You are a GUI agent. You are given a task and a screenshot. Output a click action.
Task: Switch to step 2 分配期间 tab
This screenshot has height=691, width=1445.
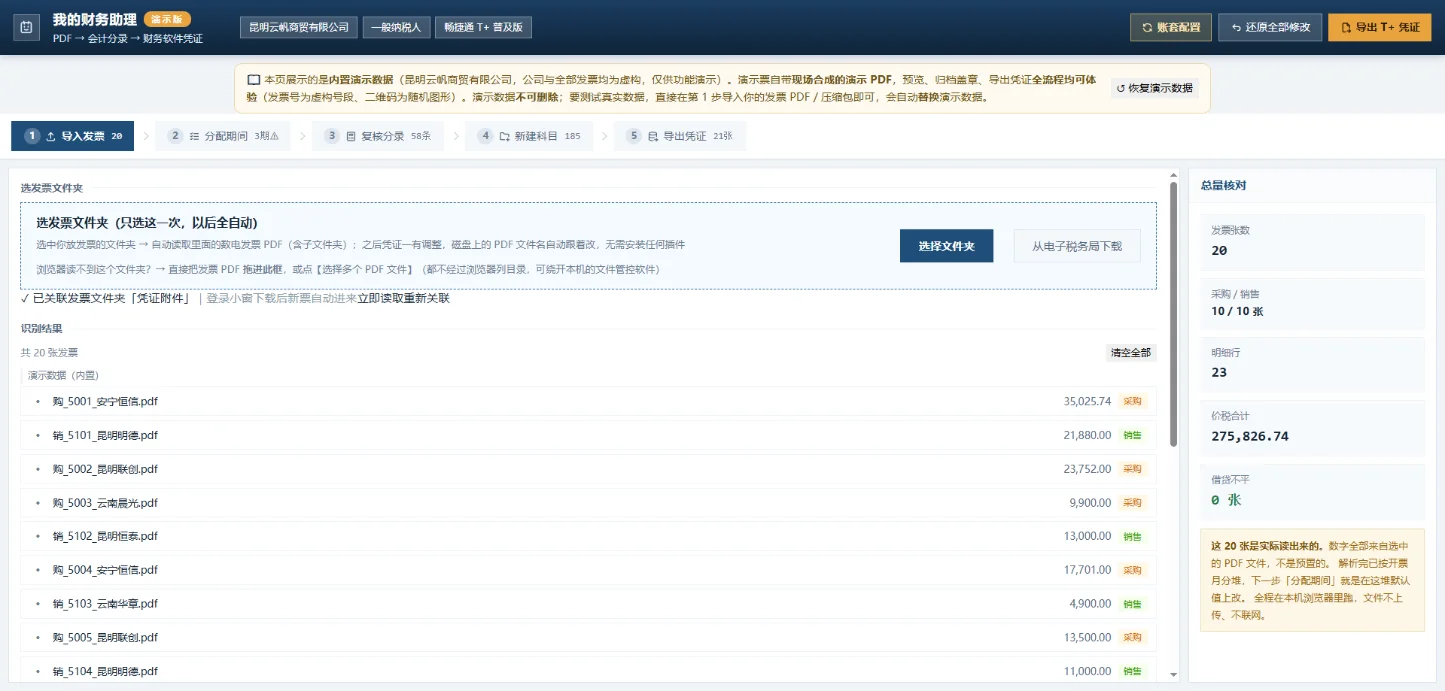click(222, 136)
